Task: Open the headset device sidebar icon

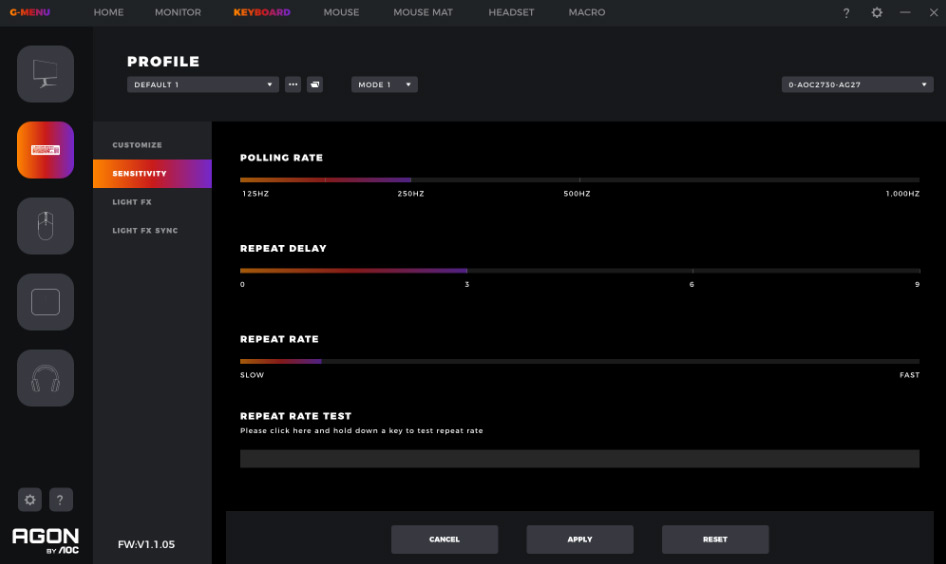Action: pos(45,378)
